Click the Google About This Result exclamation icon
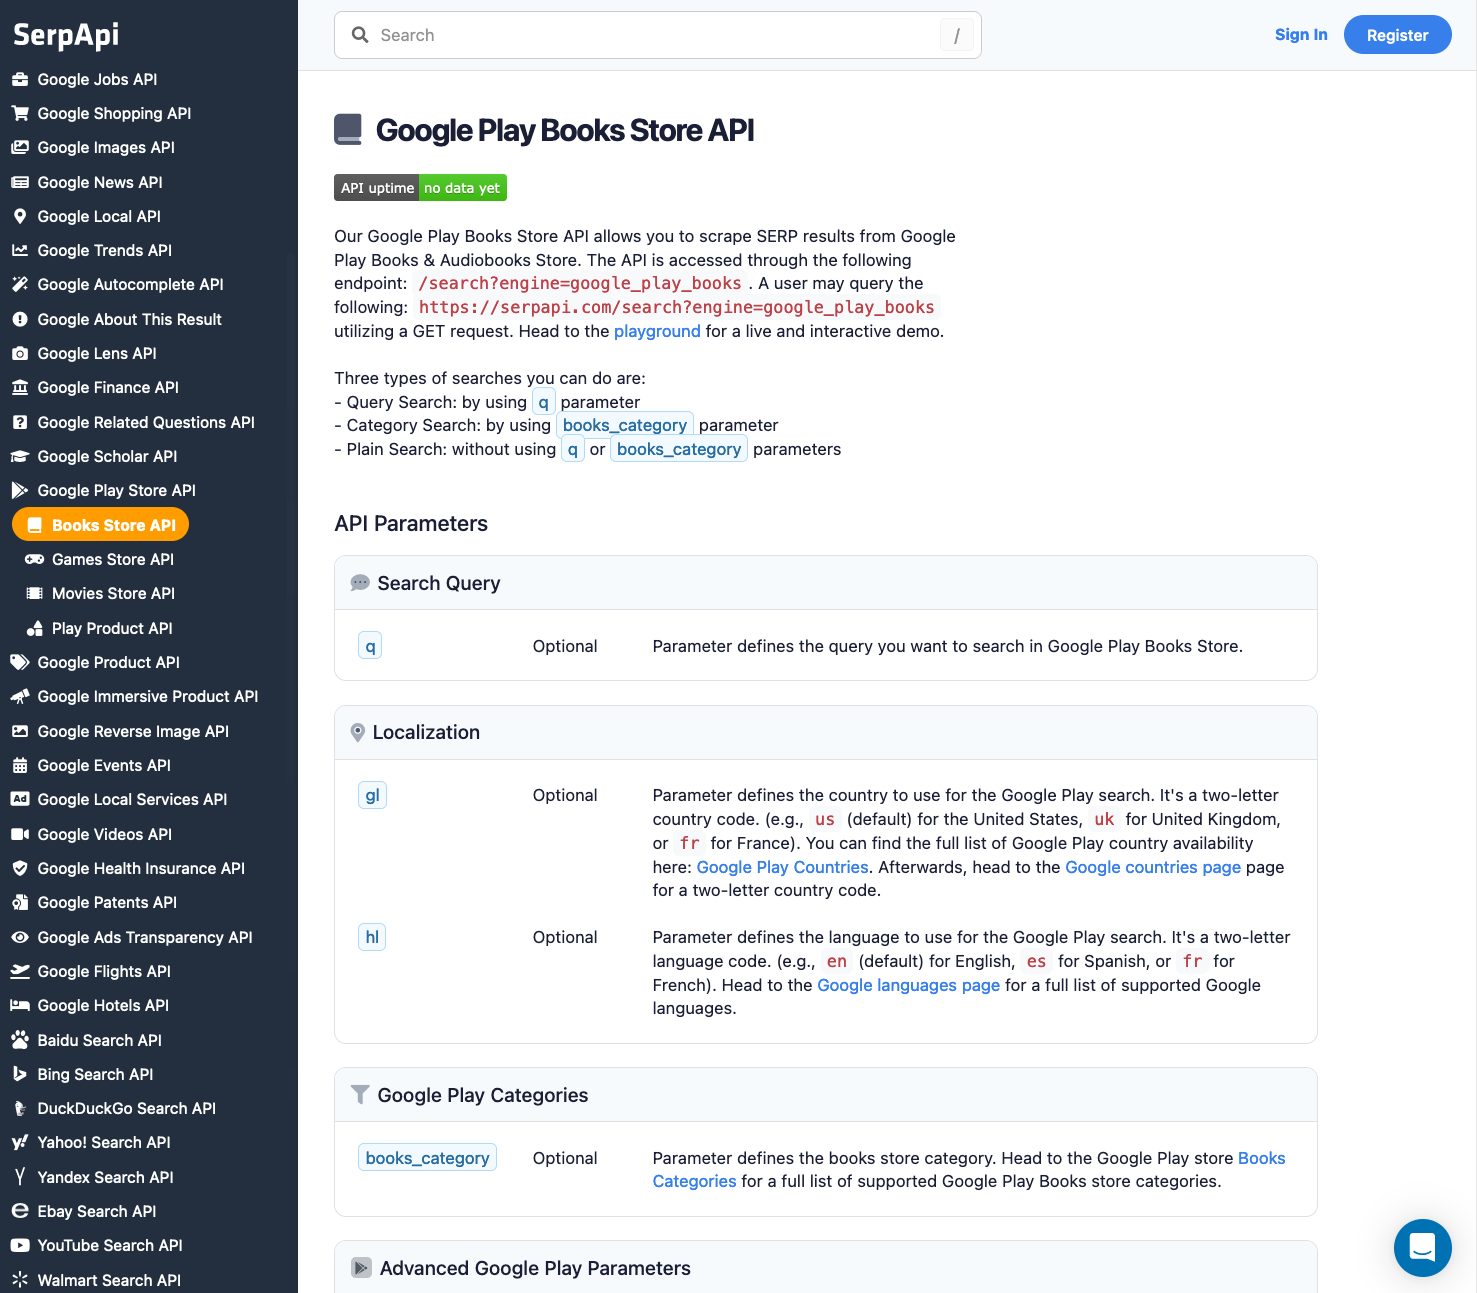1477x1293 pixels. (20, 319)
